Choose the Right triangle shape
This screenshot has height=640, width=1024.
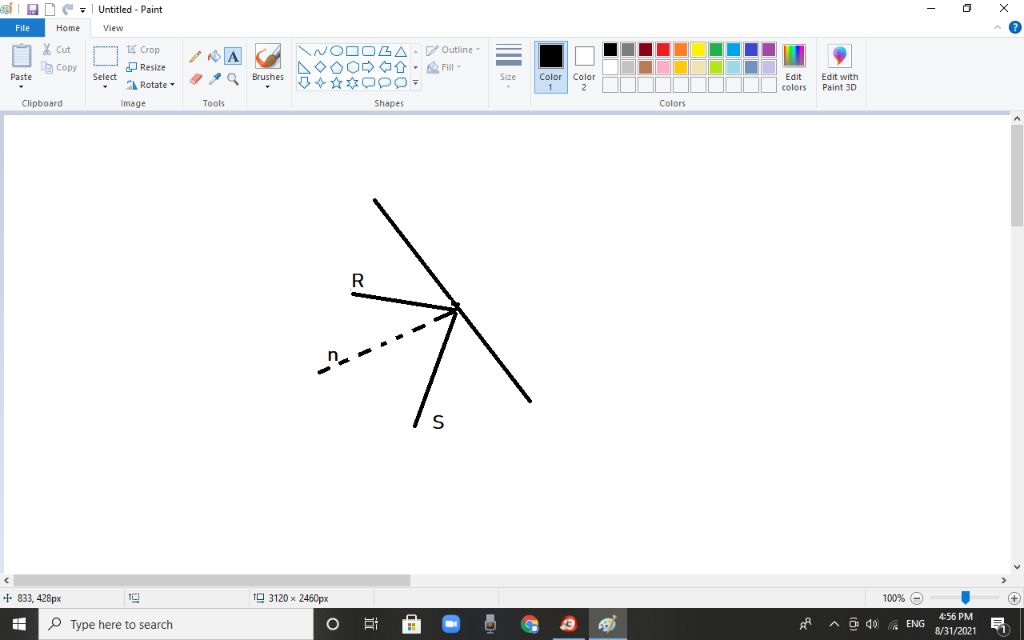304,67
